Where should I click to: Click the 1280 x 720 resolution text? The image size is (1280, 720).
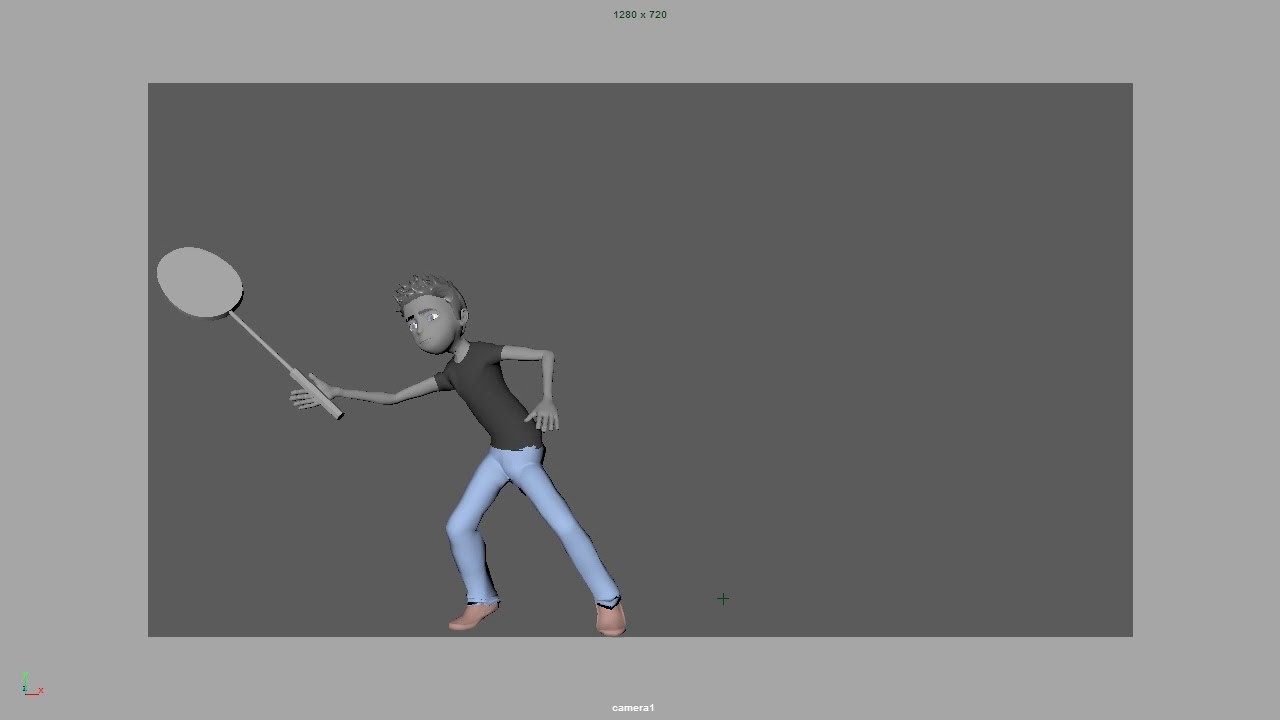coord(639,14)
